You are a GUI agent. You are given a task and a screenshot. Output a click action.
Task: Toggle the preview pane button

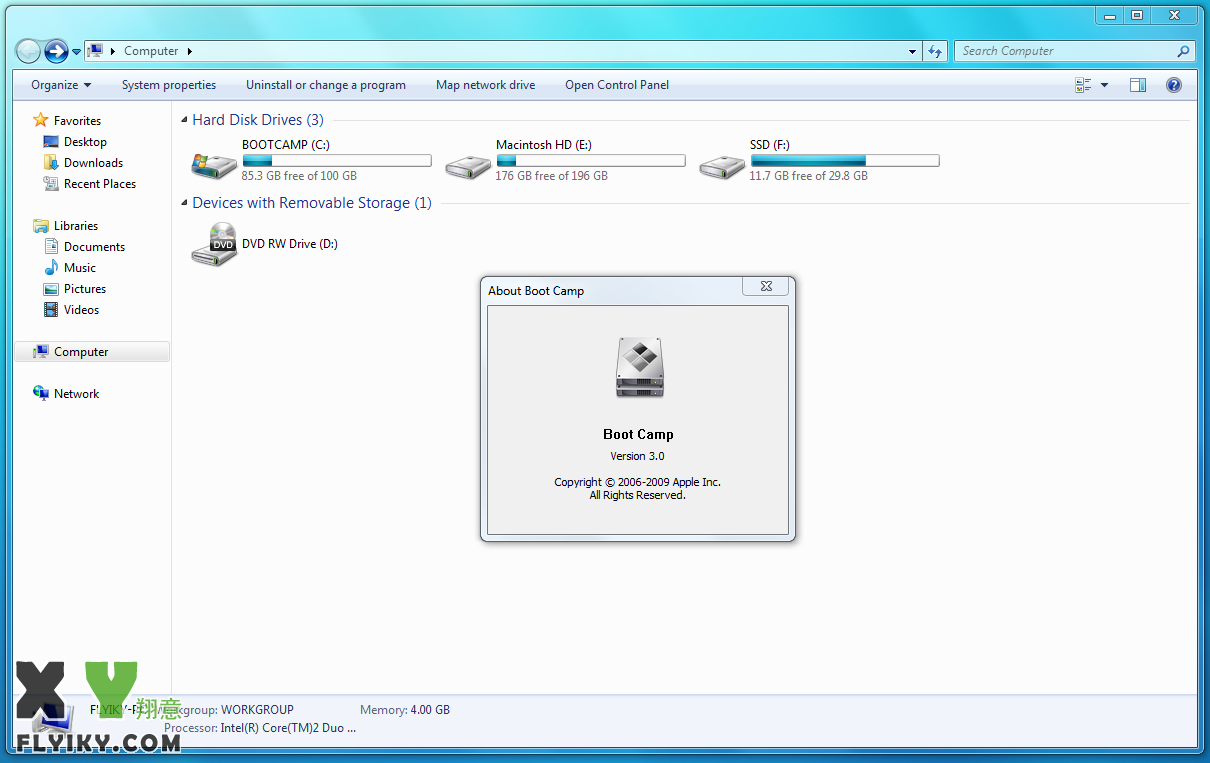pyautogui.click(x=1138, y=85)
